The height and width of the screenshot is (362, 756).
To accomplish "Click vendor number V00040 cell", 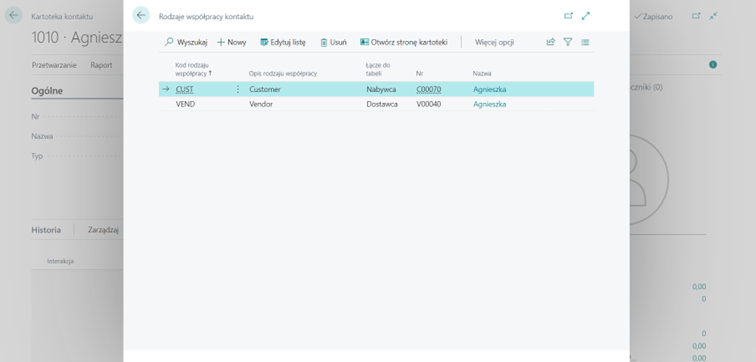I will coord(429,104).
